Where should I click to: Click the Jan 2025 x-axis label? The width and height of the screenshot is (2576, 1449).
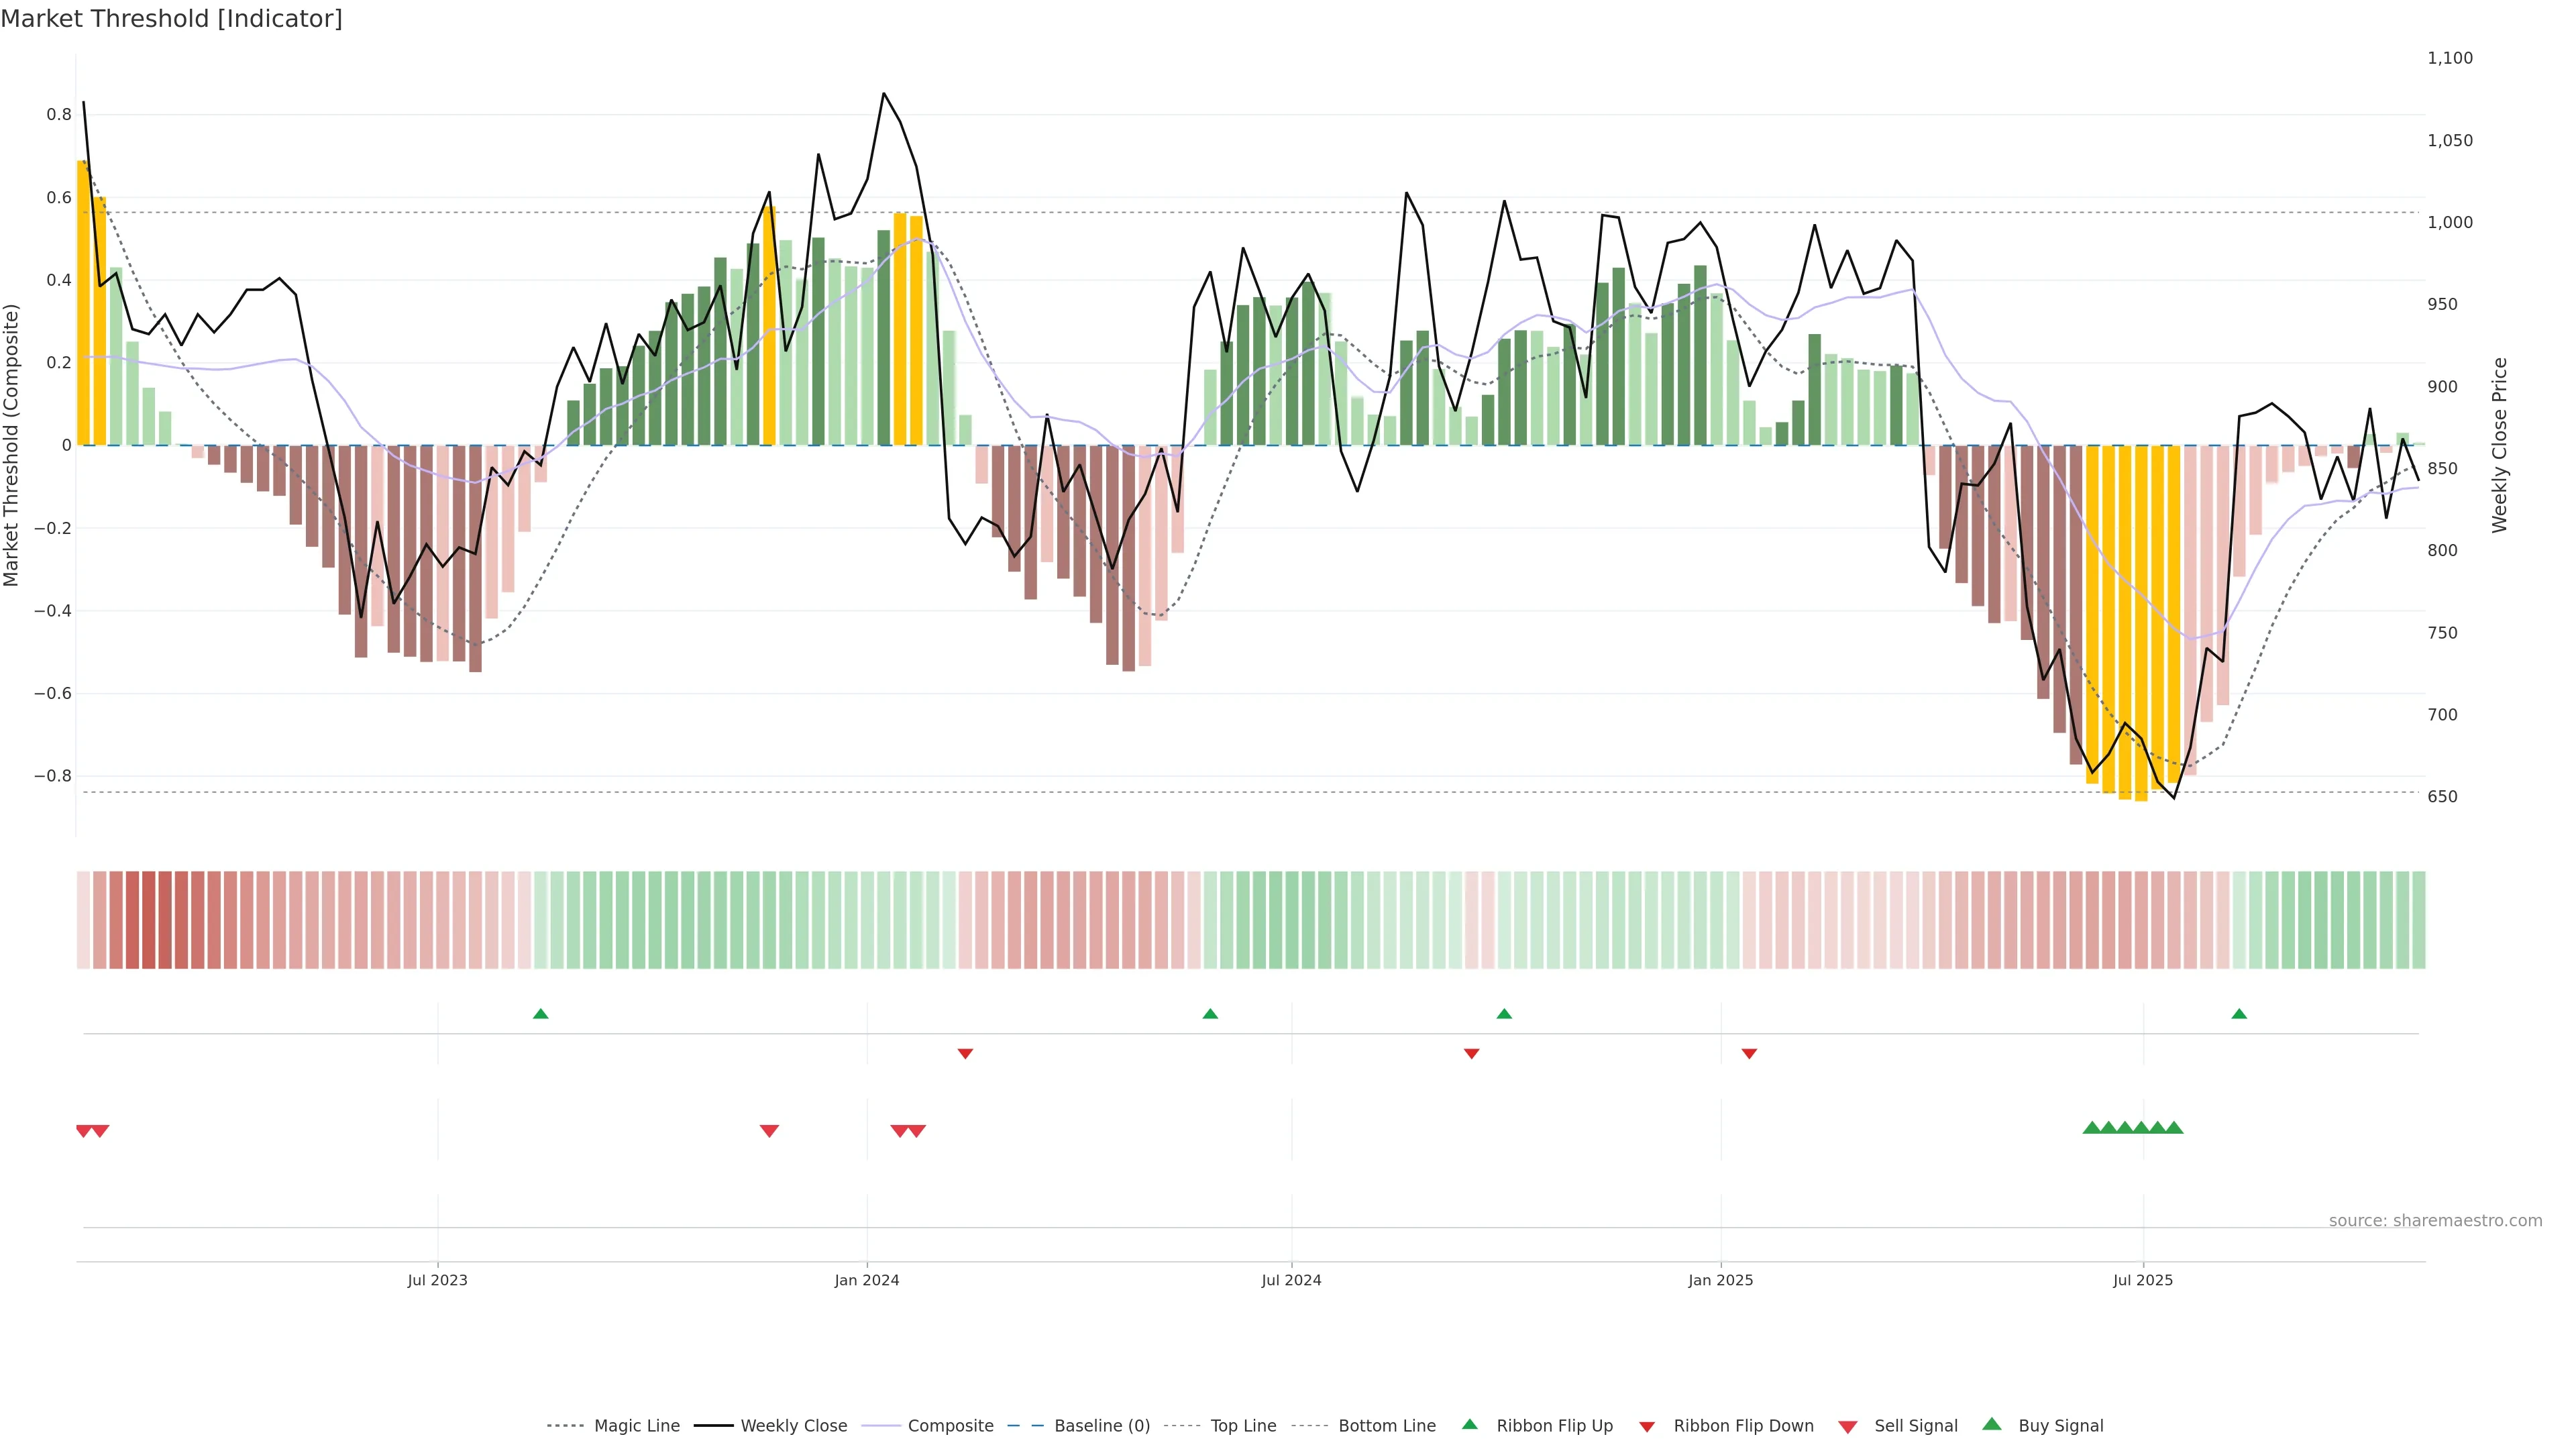click(x=1720, y=1280)
